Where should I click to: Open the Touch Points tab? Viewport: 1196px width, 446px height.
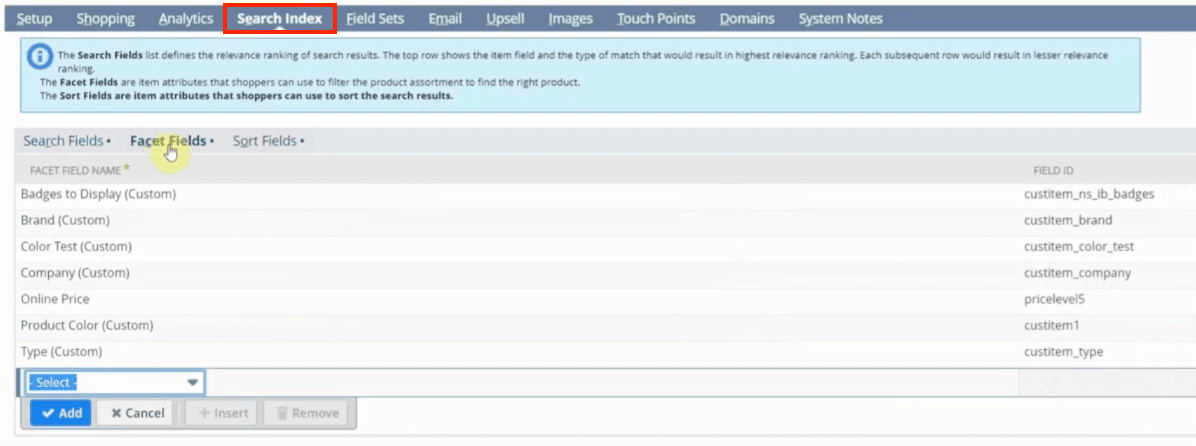(x=656, y=19)
